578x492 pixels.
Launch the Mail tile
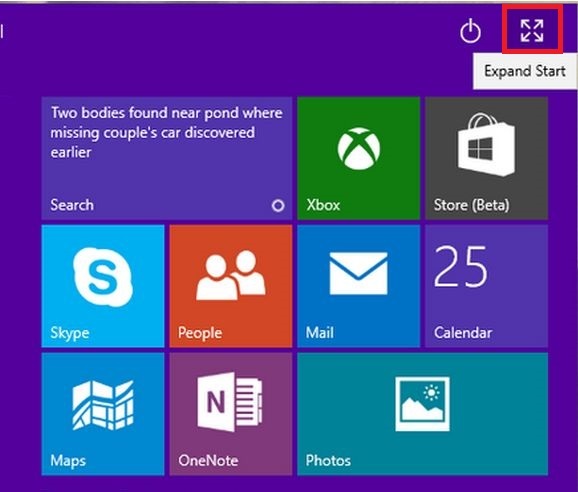(358, 286)
